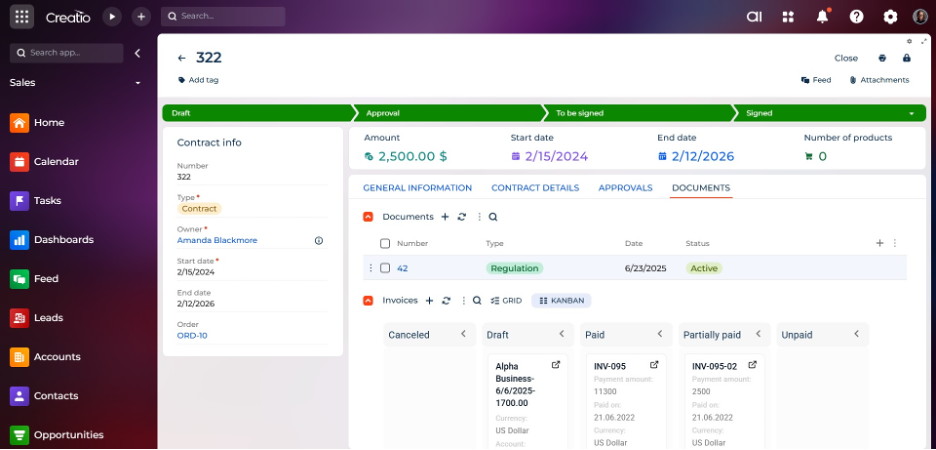Click the notifications bell icon
The image size is (936, 450).
(822, 16)
